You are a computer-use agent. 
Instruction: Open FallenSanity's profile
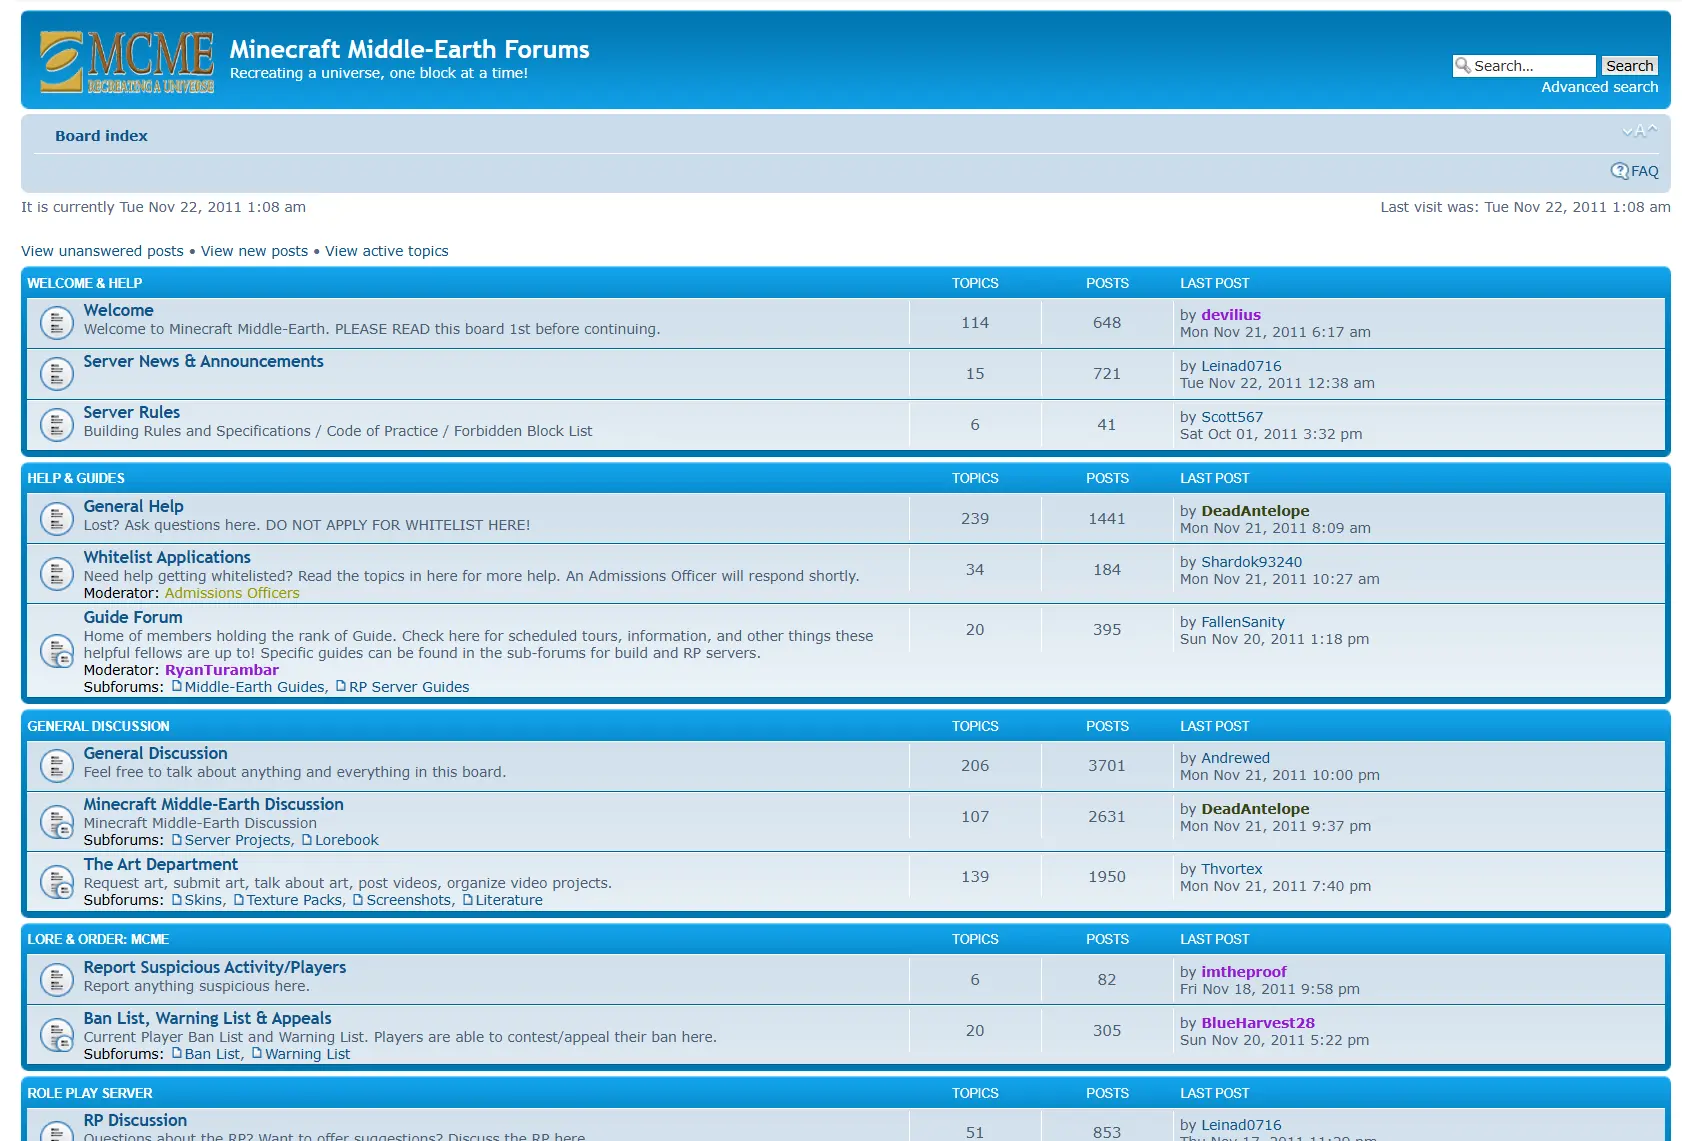tap(1243, 622)
